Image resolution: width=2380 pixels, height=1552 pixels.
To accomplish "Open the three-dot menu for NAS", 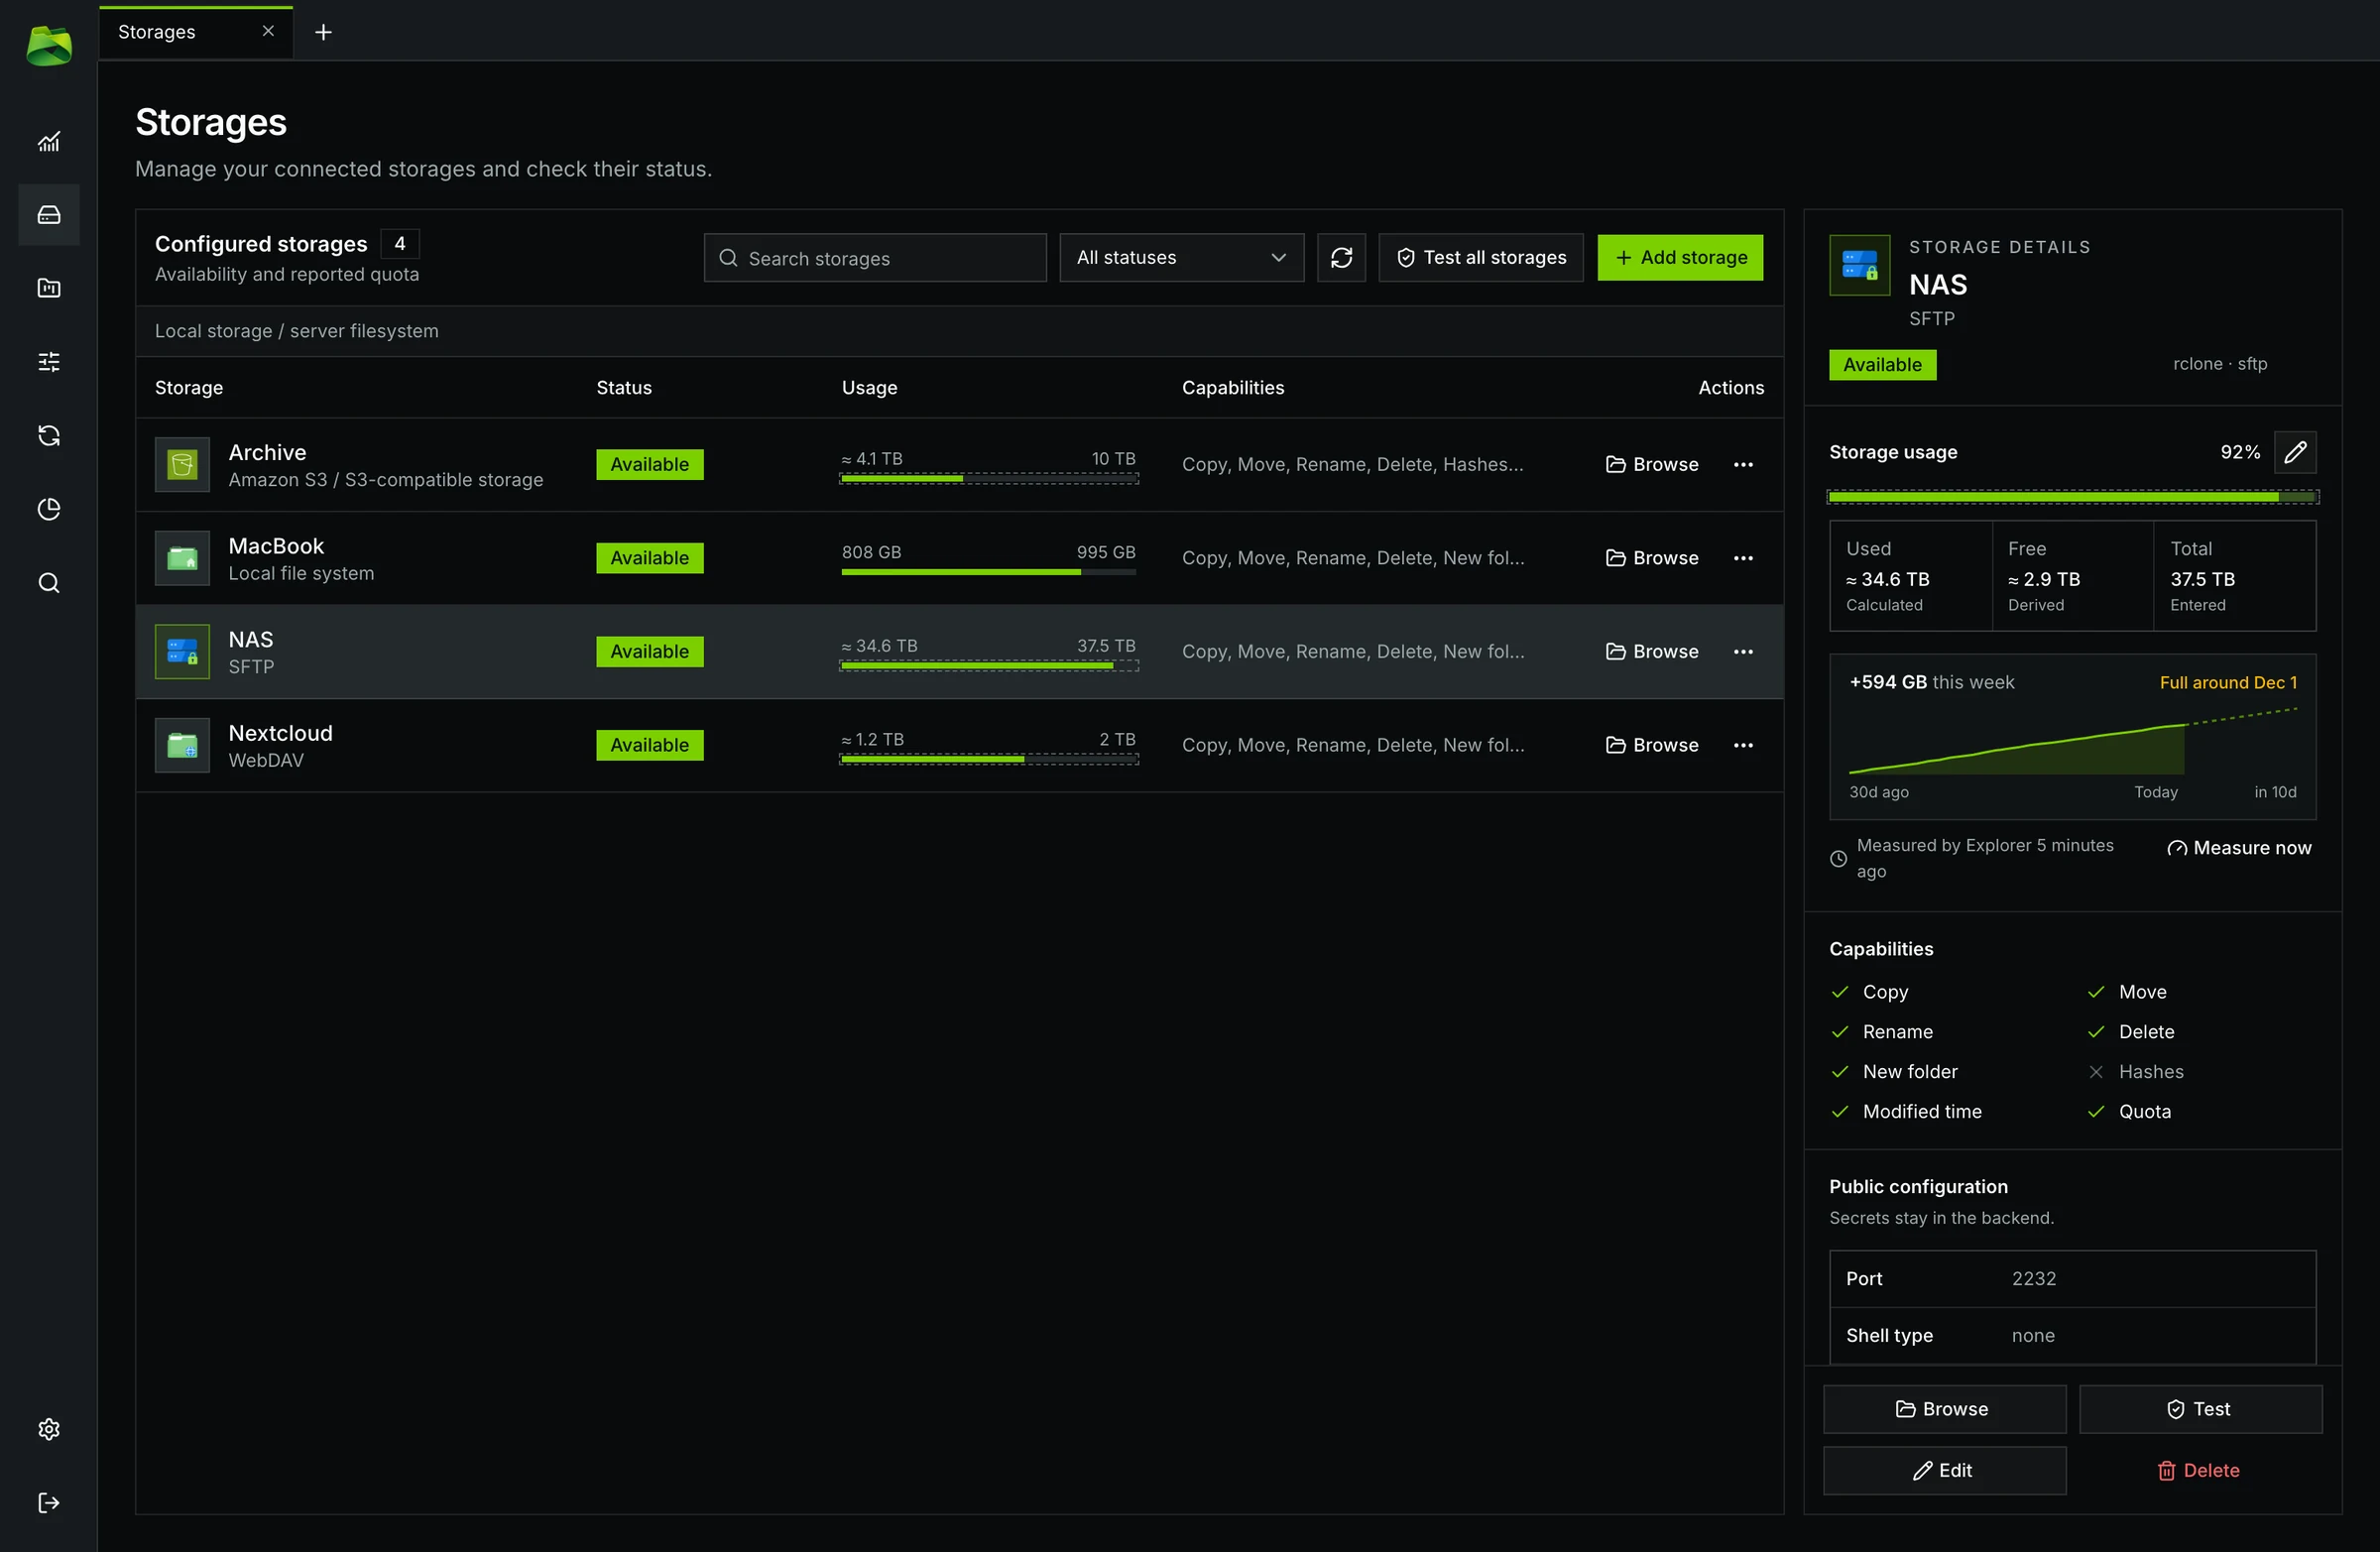I will pos(1743,652).
